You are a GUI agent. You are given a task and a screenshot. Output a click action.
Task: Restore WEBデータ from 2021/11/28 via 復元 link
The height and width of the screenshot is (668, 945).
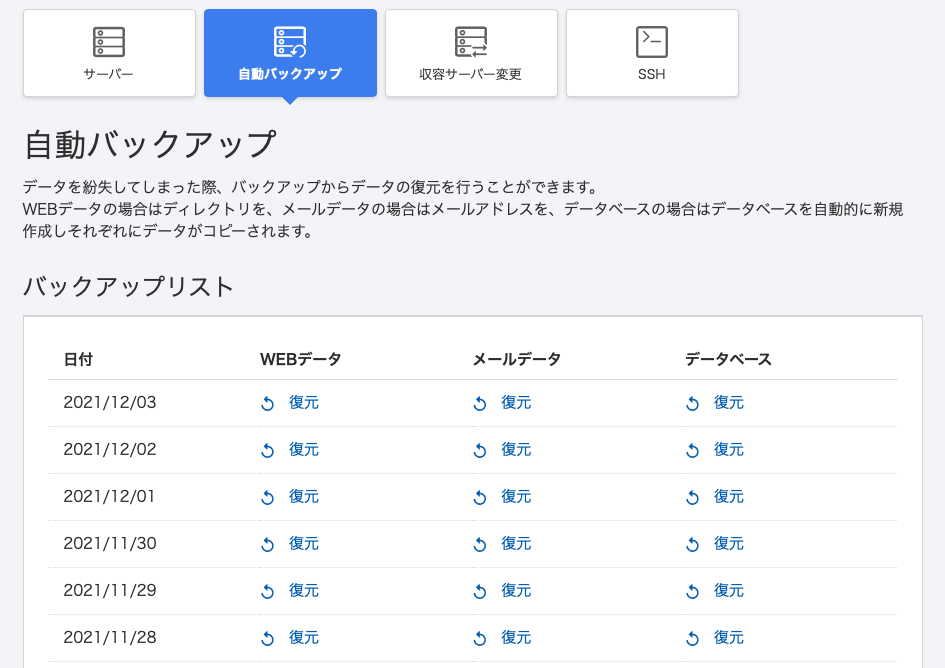(x=304, y=637)
